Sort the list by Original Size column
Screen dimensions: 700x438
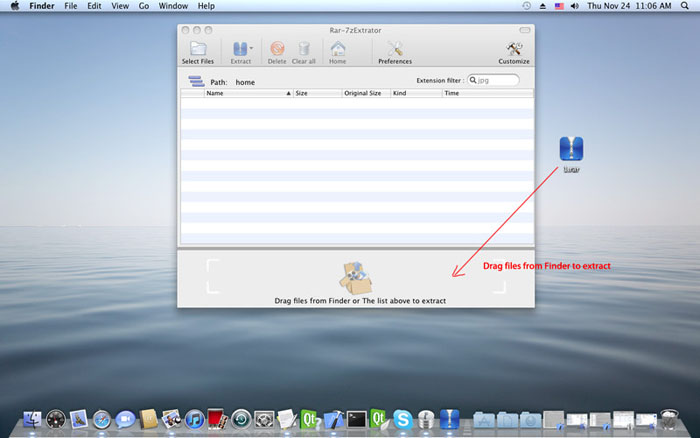364,93
